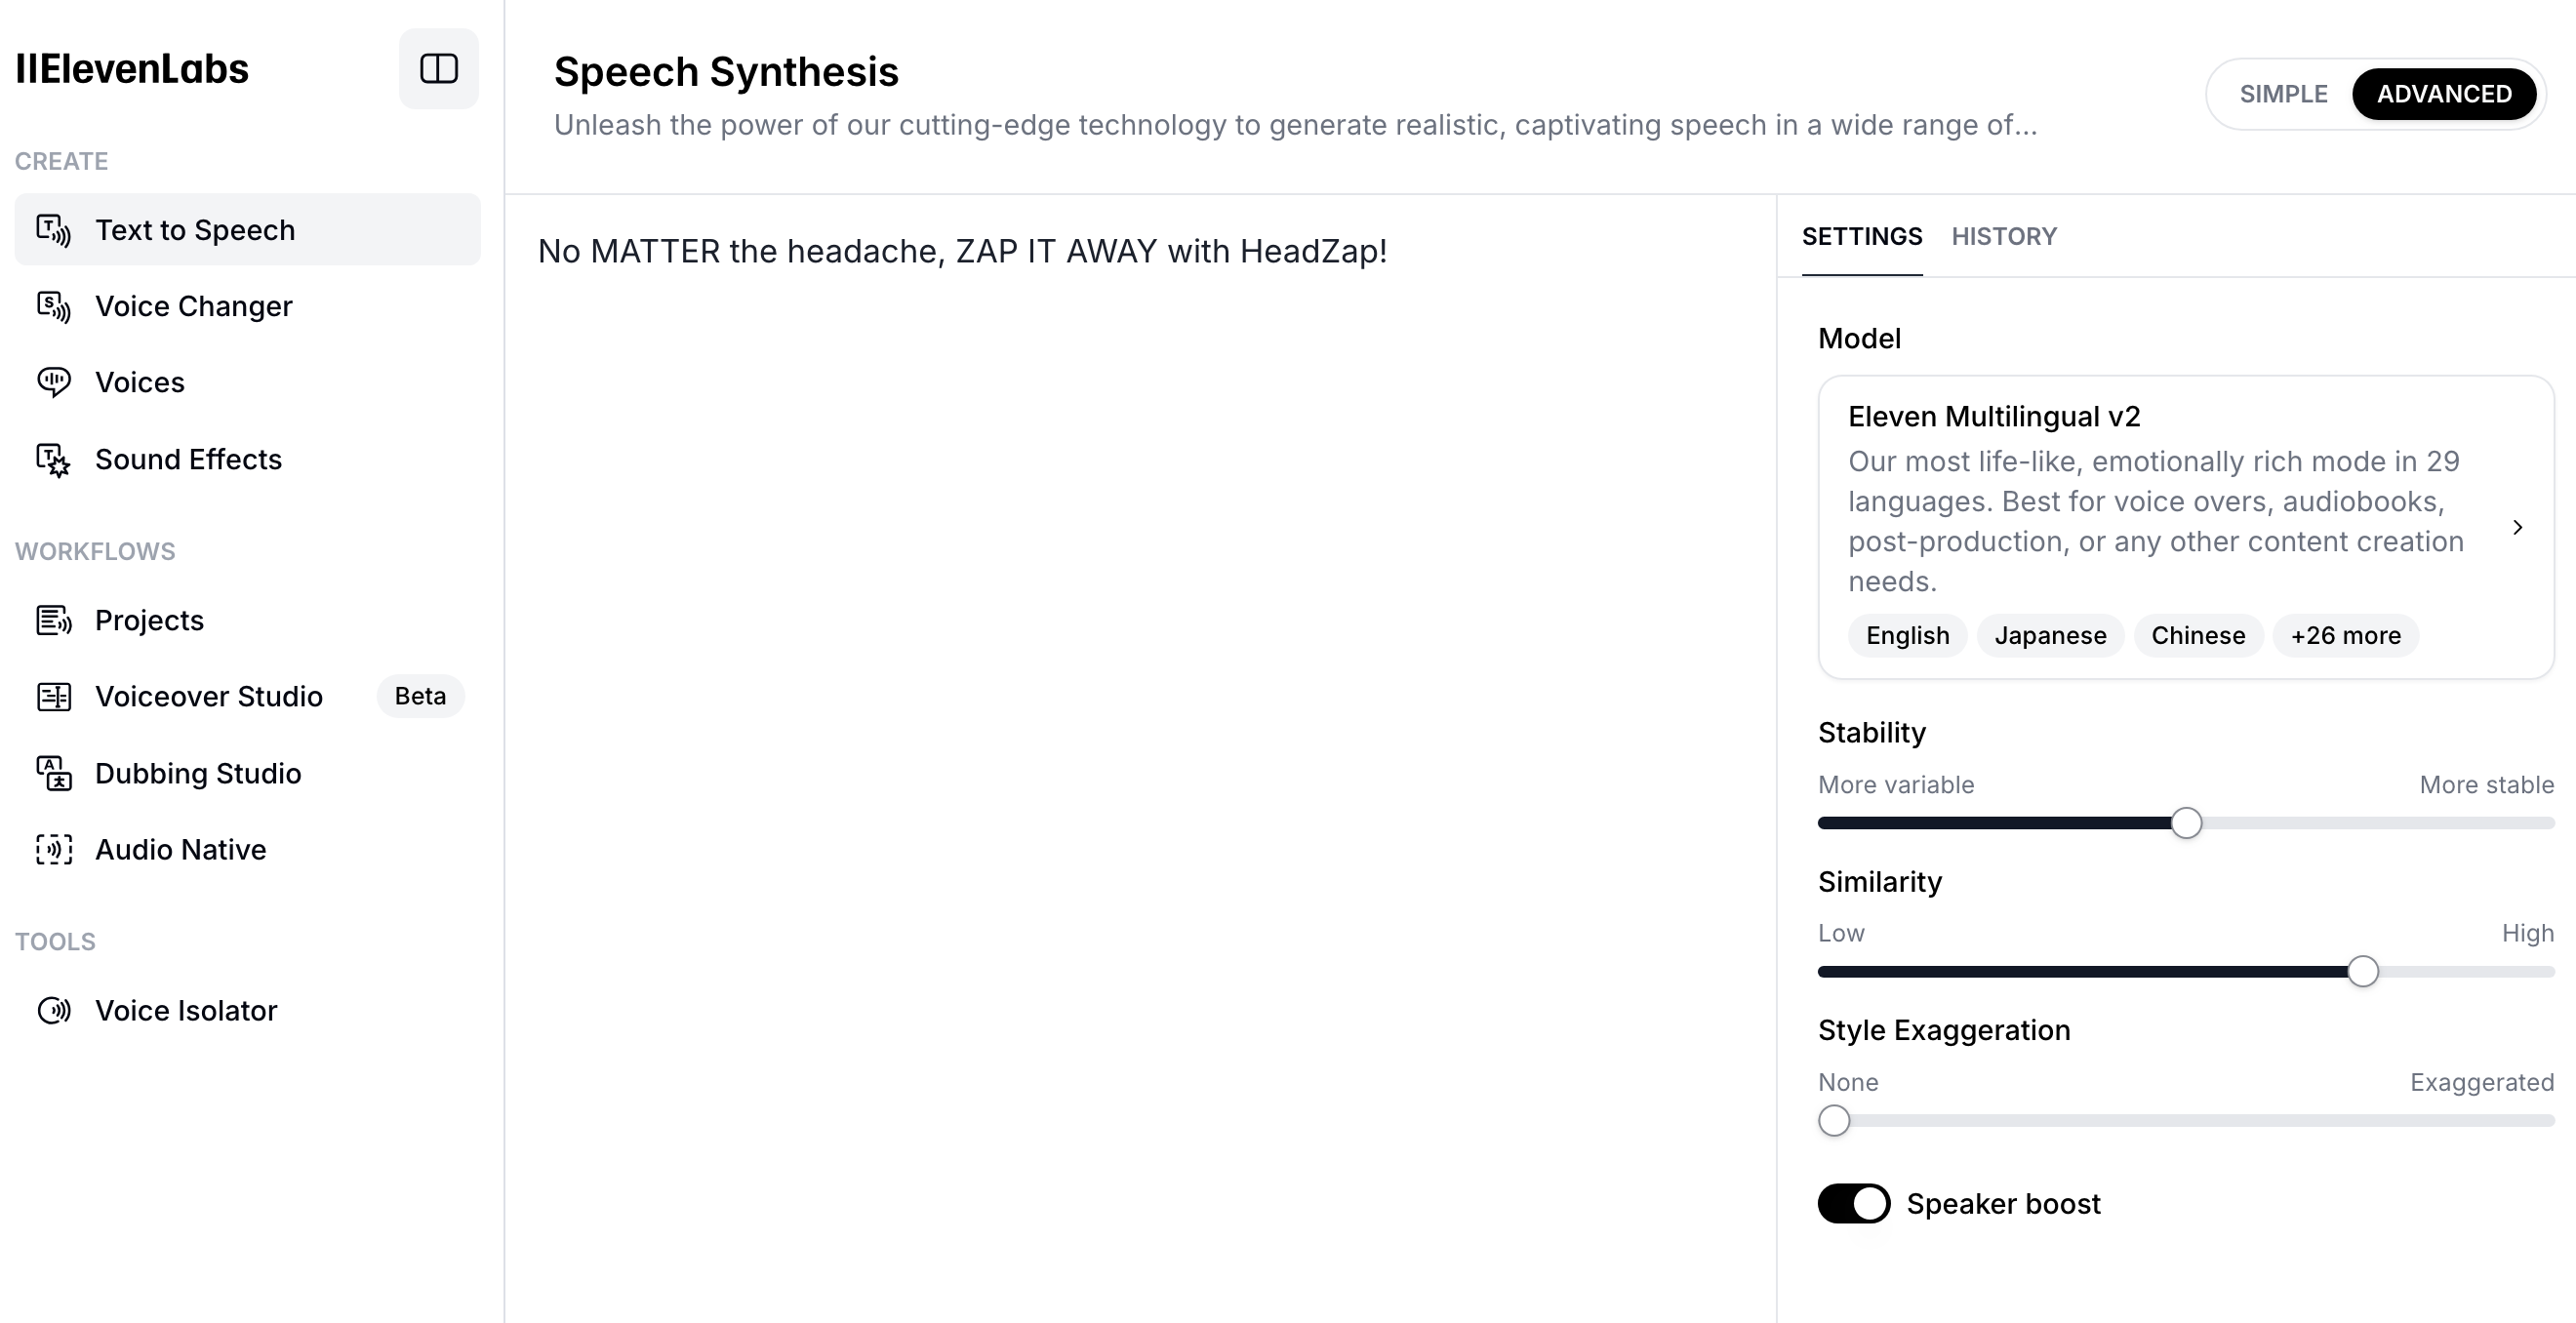
Task: Click the Voices speech bubble icon
Action: (x=53, y=382)
